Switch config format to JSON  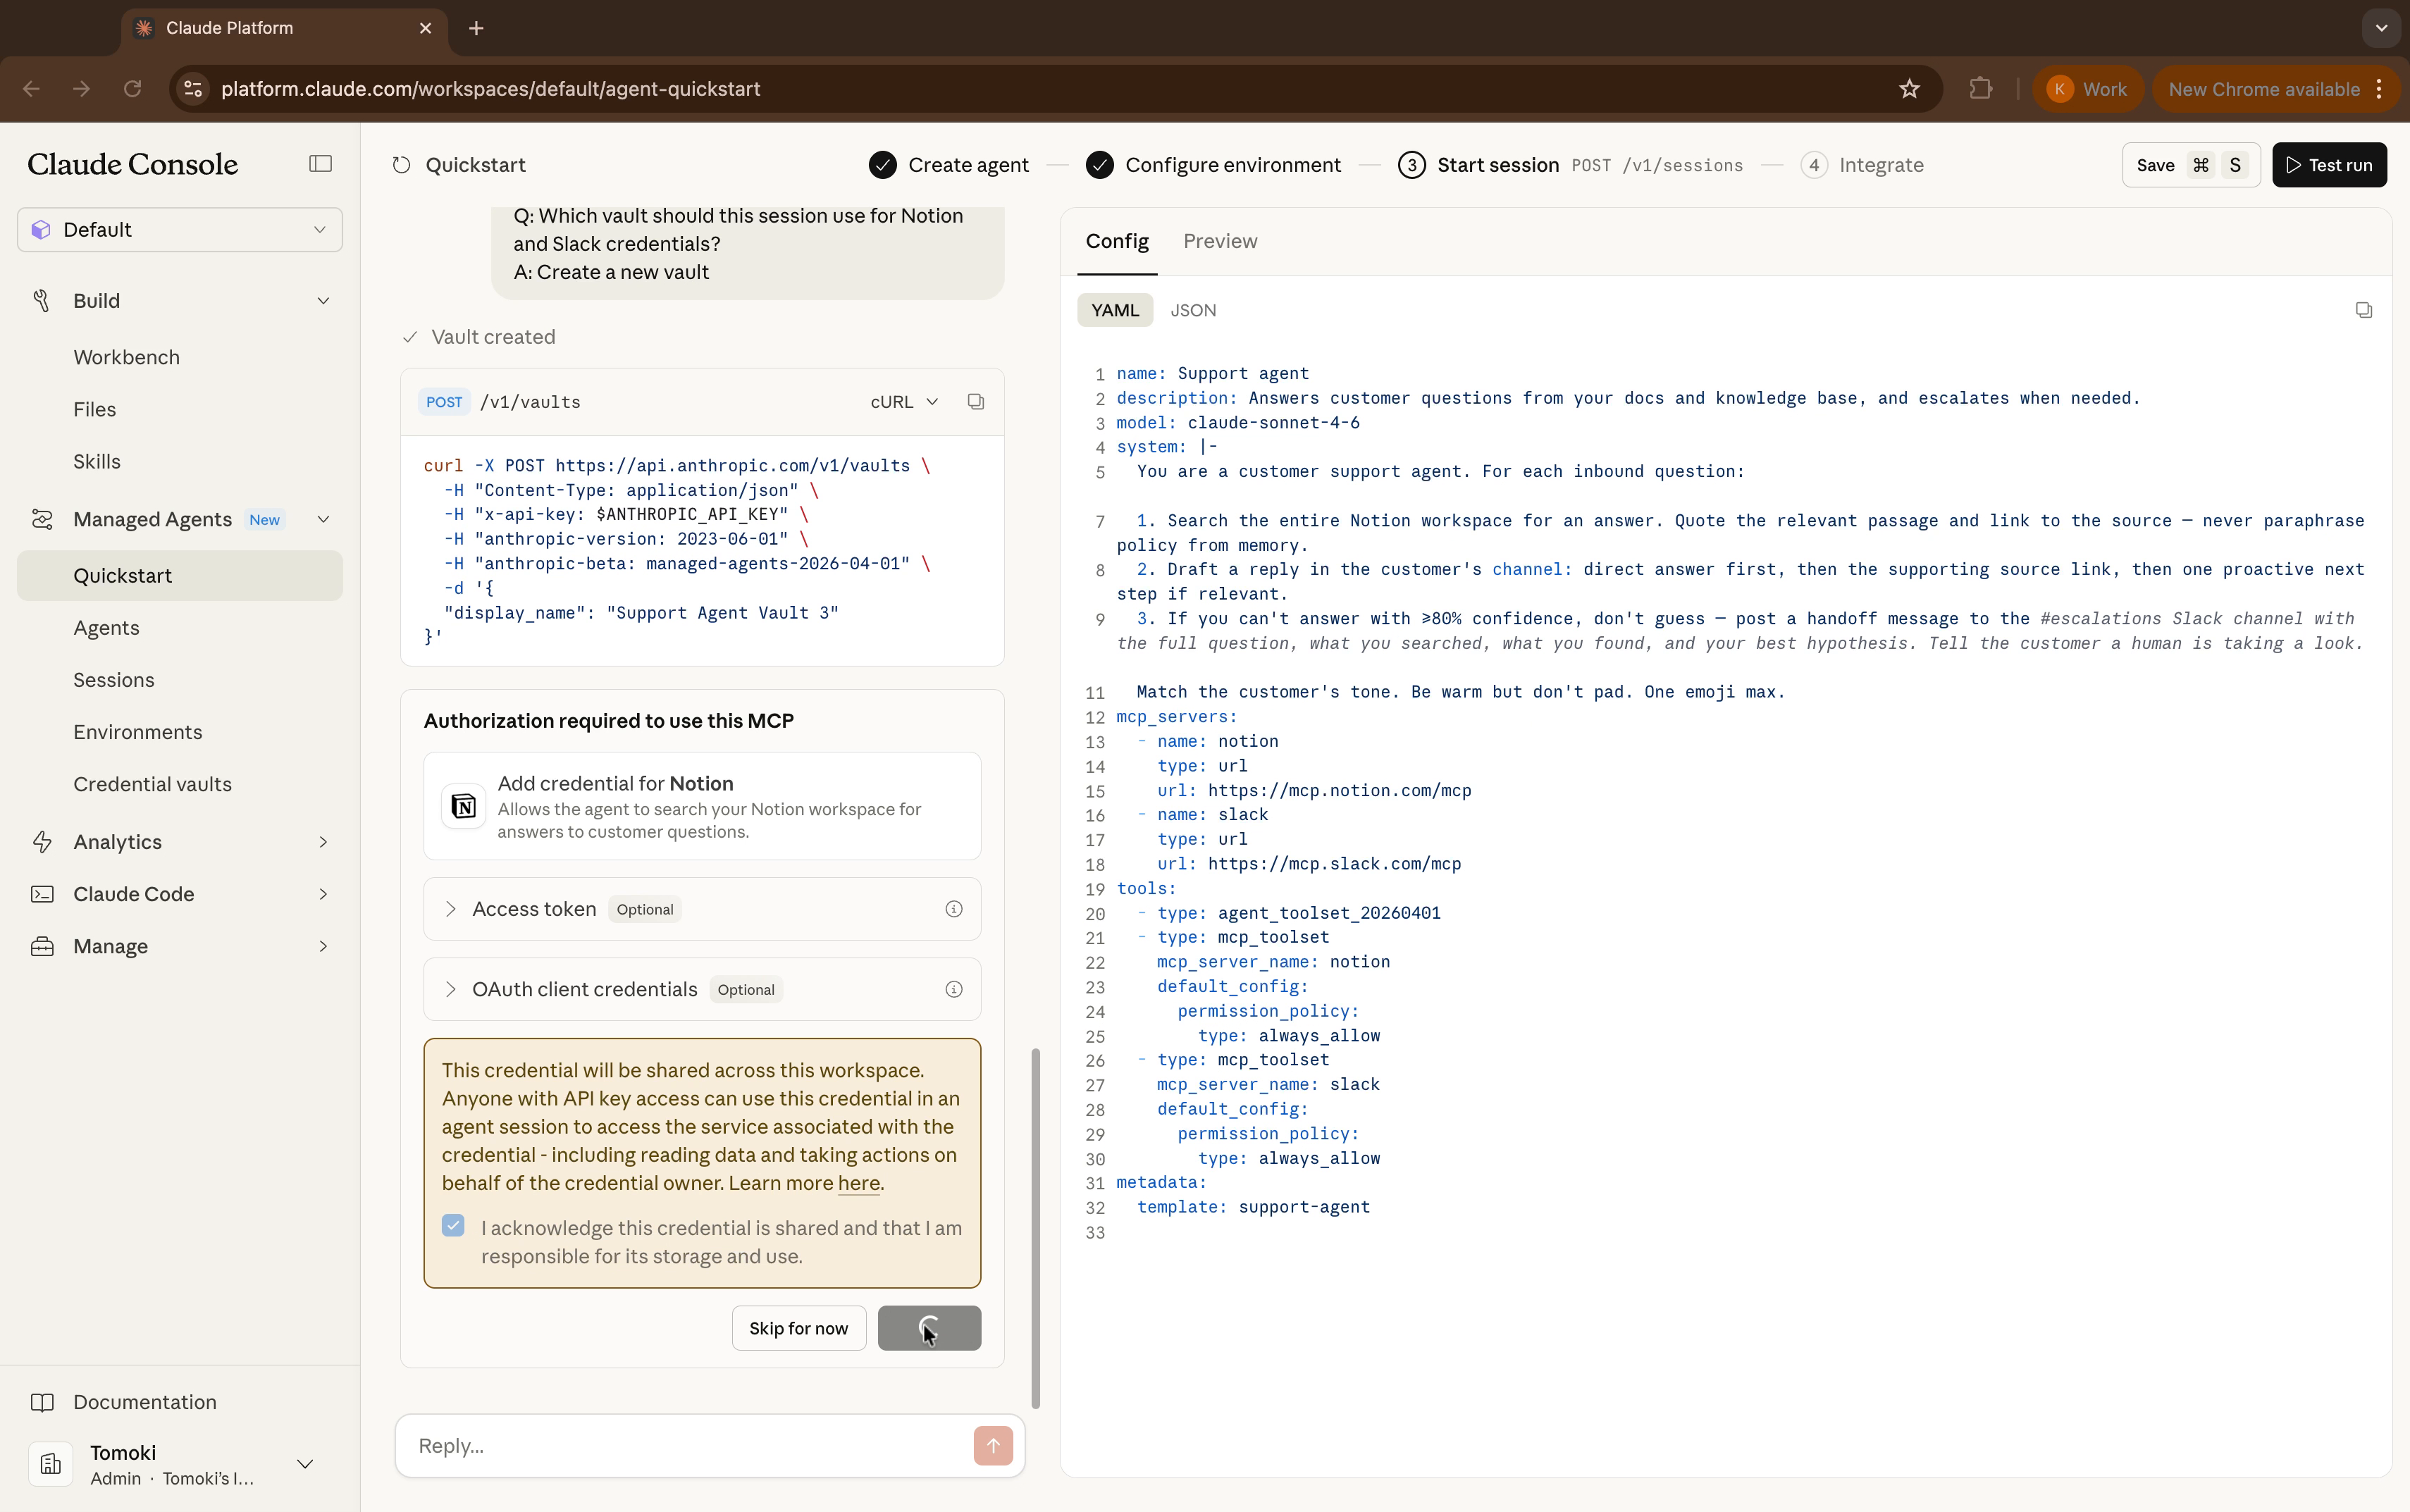point(1193,310)
